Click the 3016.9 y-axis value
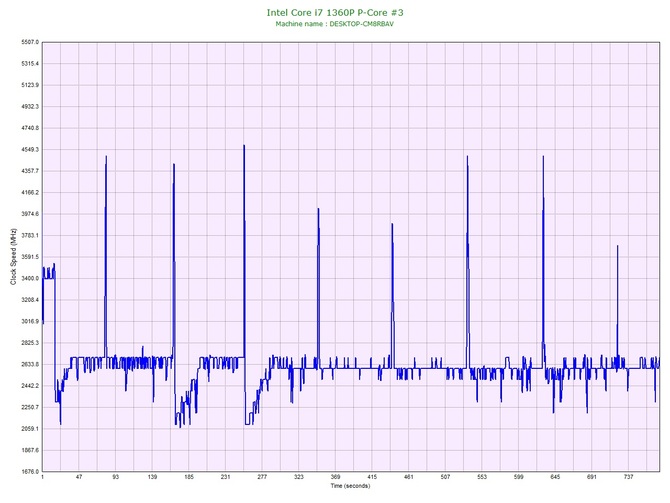 [30, 321]
